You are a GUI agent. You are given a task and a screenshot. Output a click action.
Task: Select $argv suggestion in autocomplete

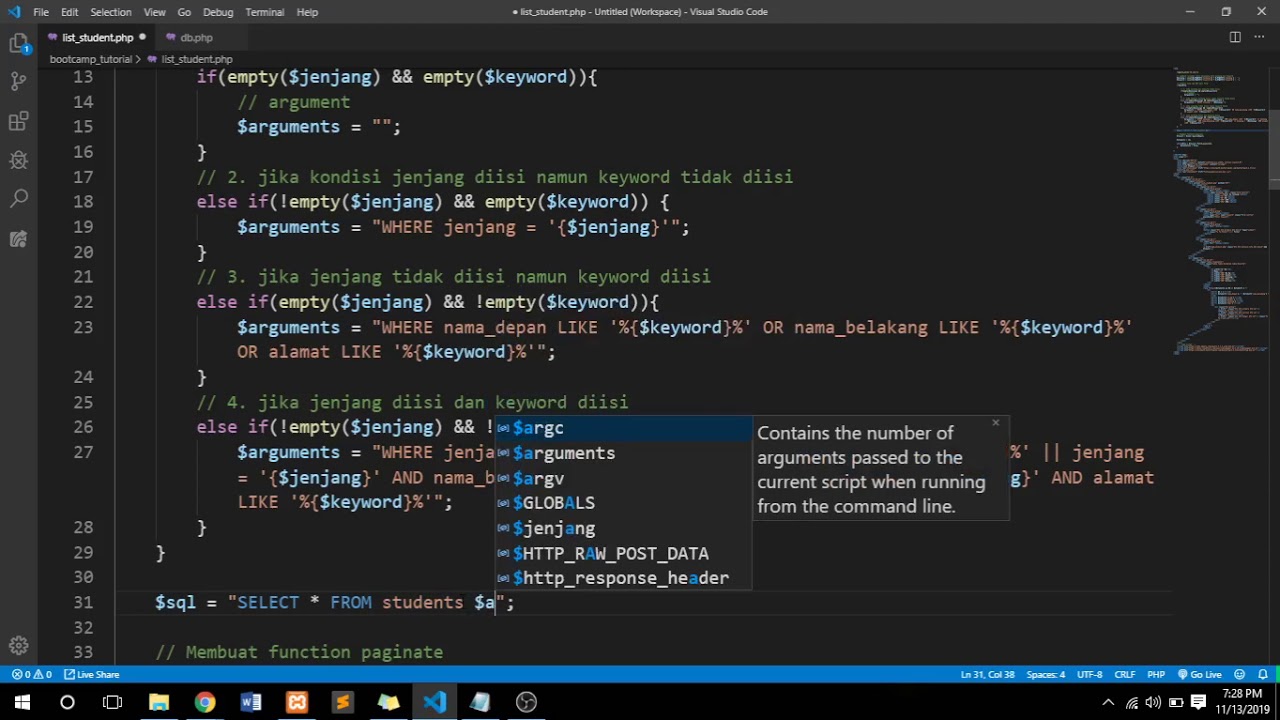pos(624,478)
